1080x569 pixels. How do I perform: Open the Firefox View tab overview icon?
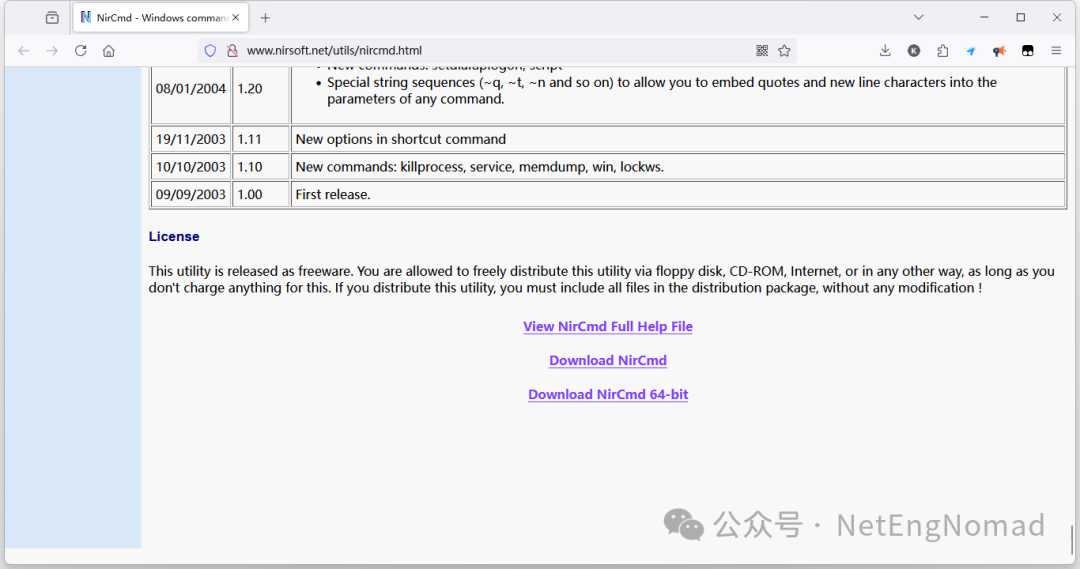tap(52, 18)
